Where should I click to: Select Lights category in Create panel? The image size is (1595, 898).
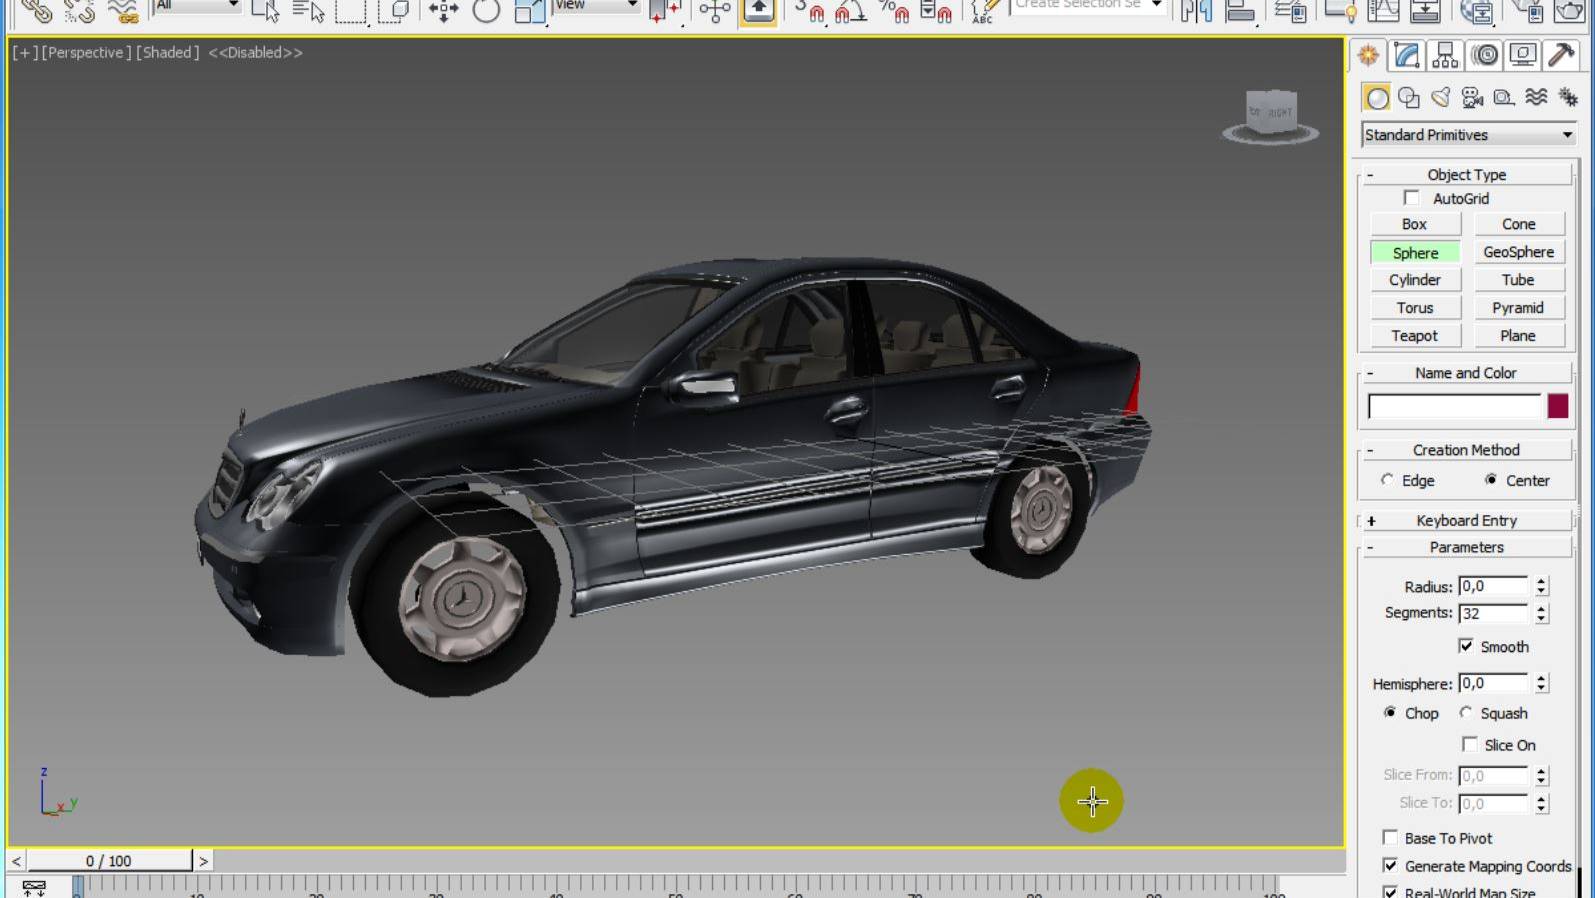(x=1441, y=97)
